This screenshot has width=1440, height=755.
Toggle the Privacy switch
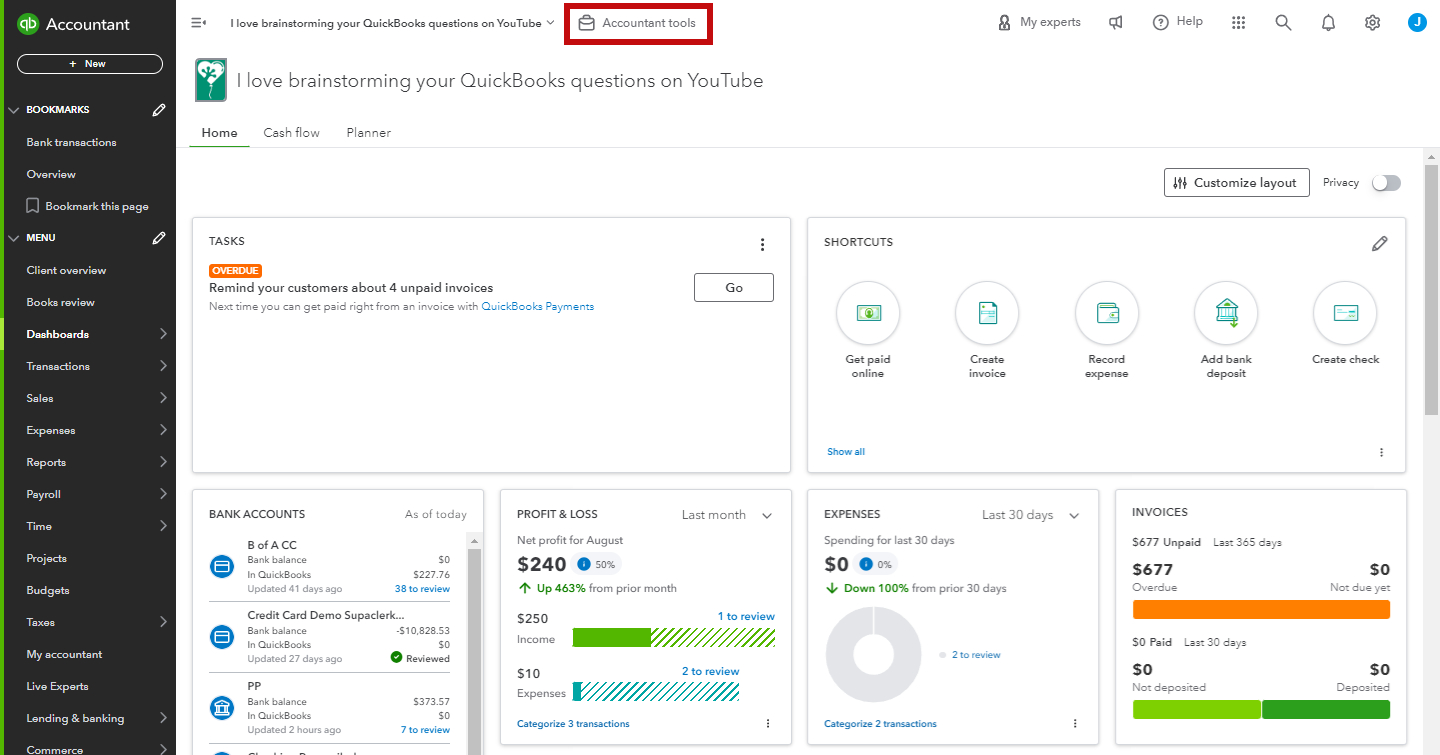coord(1386,183)
